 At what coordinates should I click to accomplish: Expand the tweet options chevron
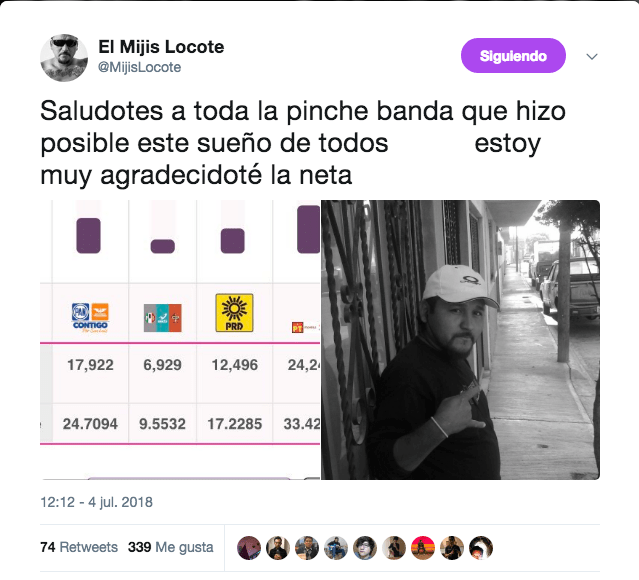592,56
